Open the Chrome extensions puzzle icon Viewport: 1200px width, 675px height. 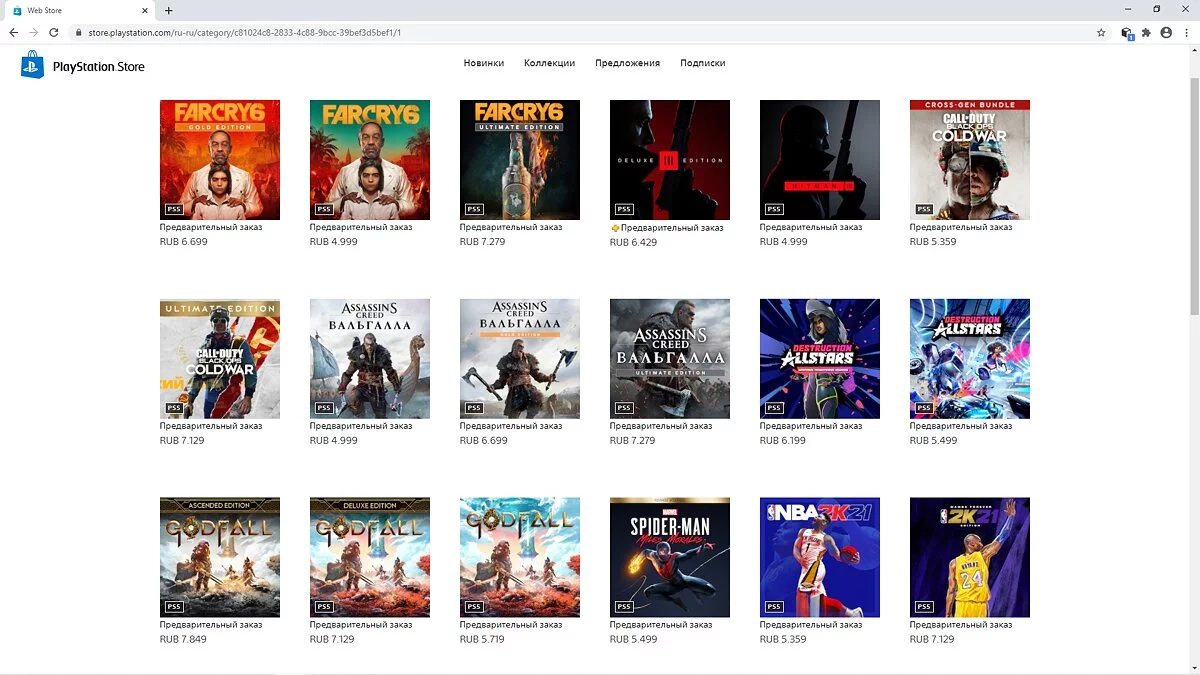pyautogui.click(x=1146, y=32)
